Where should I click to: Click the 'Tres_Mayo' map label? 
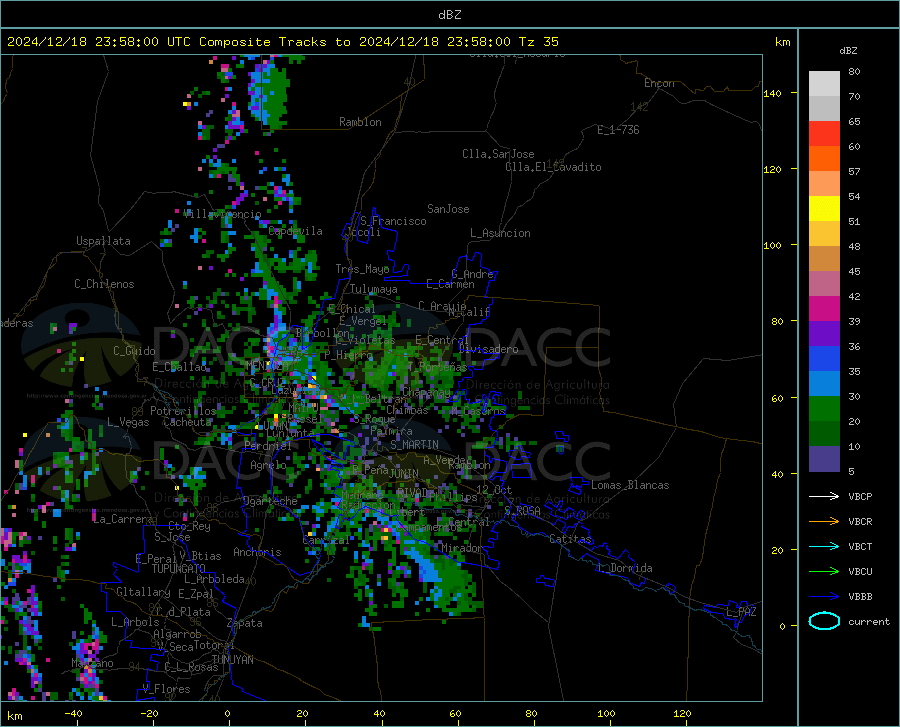click(362, 269)
